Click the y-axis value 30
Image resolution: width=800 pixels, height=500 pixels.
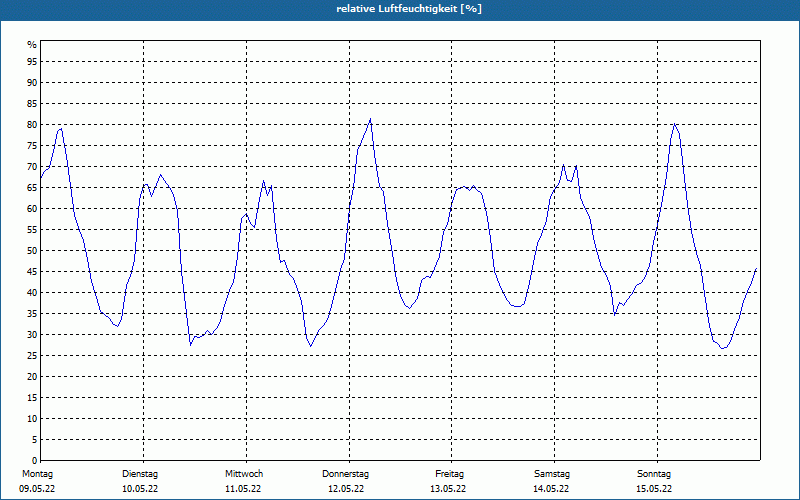(32, 335)
